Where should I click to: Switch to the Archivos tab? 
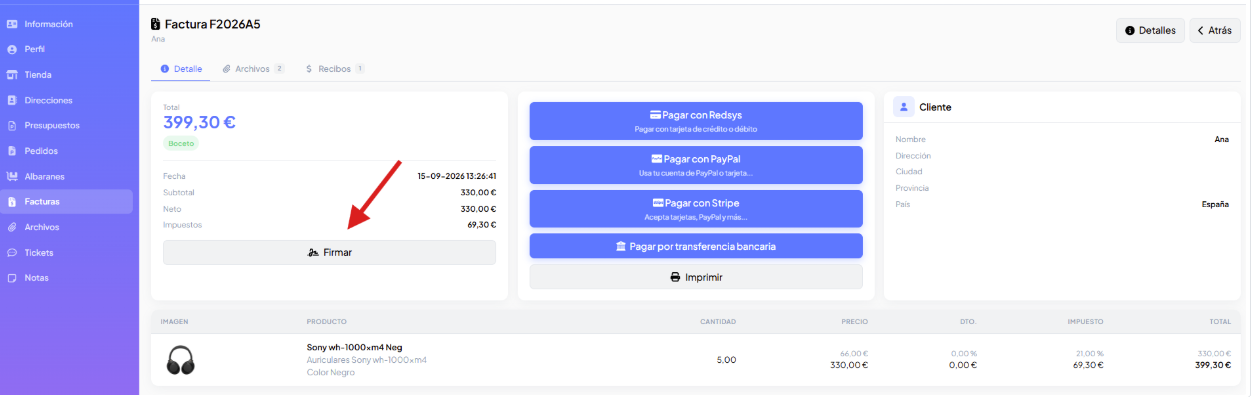point(254,69)
